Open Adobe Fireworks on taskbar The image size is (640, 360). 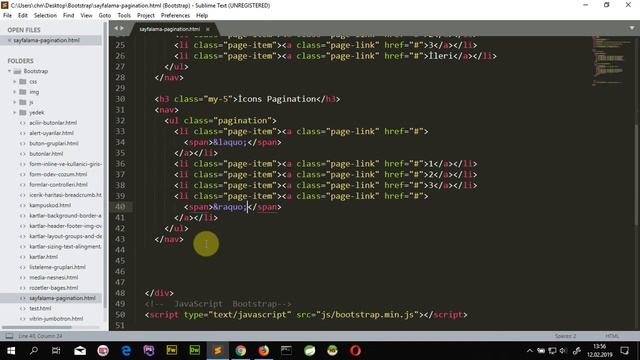pyautogui.click(x=172, y=351)
